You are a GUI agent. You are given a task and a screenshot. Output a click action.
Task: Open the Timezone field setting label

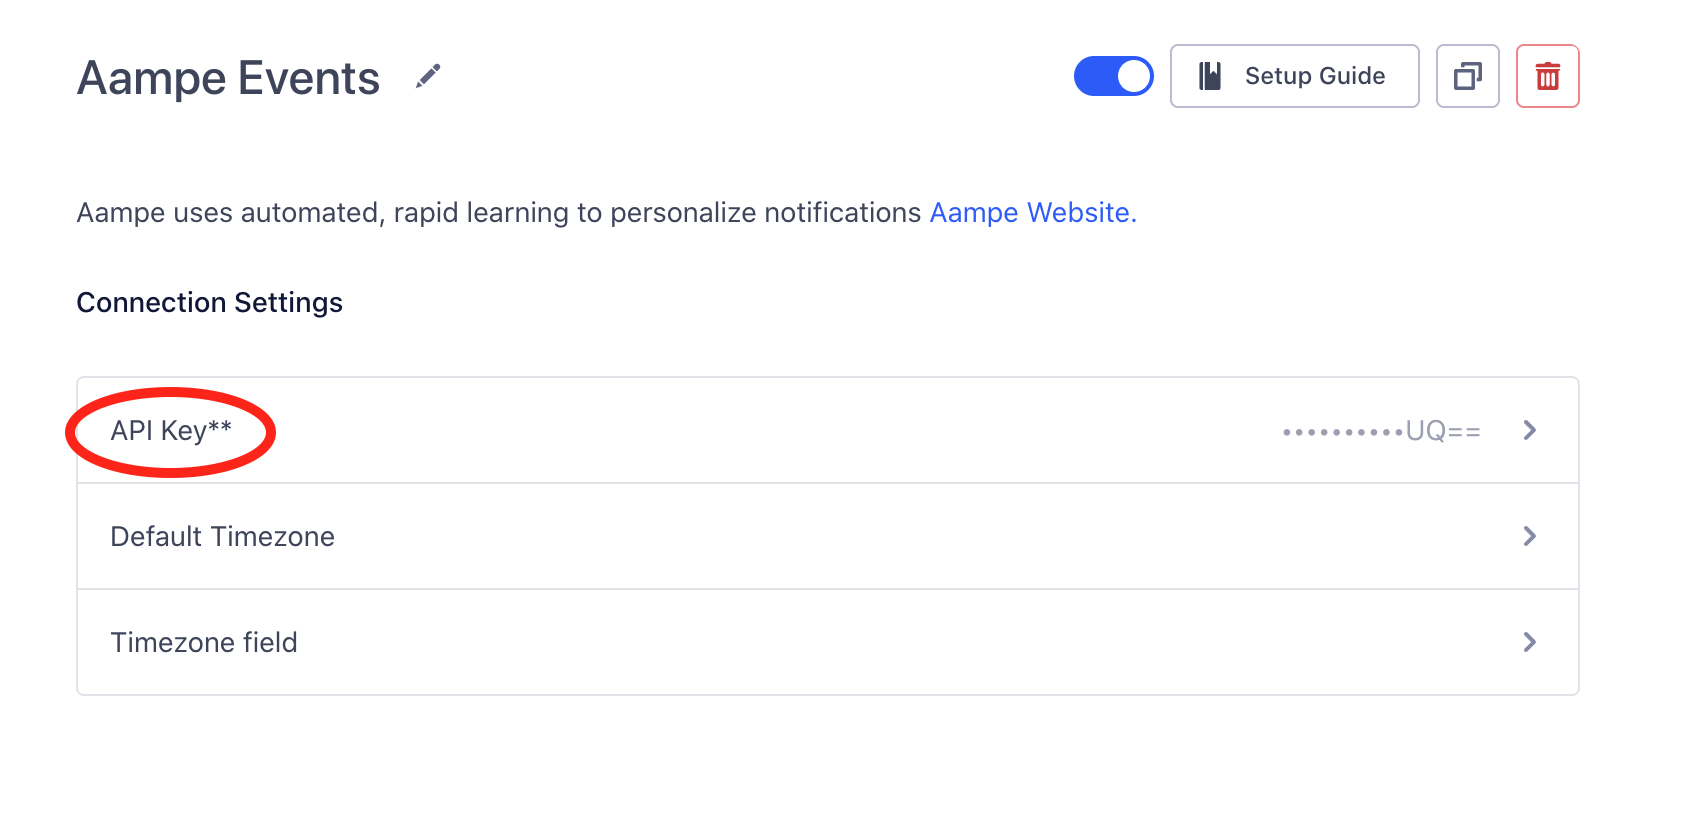(204, 643)
